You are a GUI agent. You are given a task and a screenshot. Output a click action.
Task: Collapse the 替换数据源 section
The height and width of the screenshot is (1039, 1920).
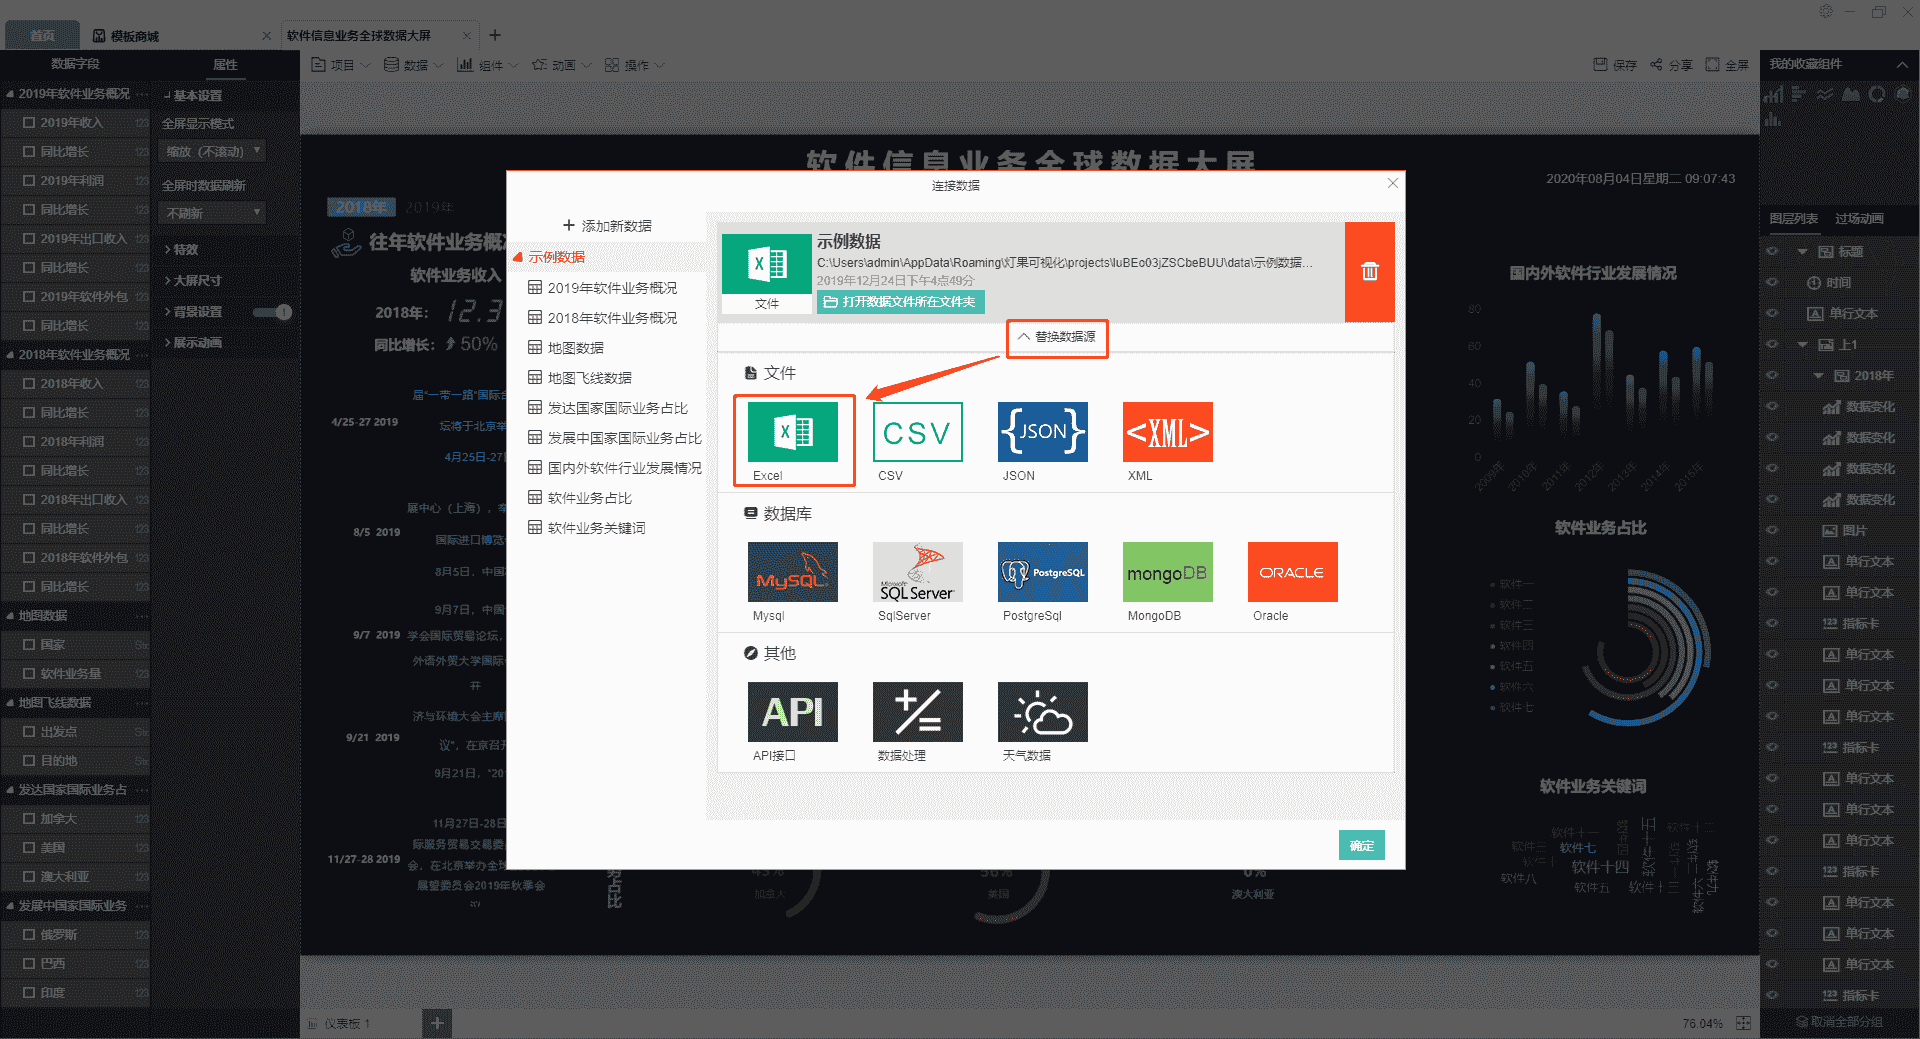click(1057, 337)
